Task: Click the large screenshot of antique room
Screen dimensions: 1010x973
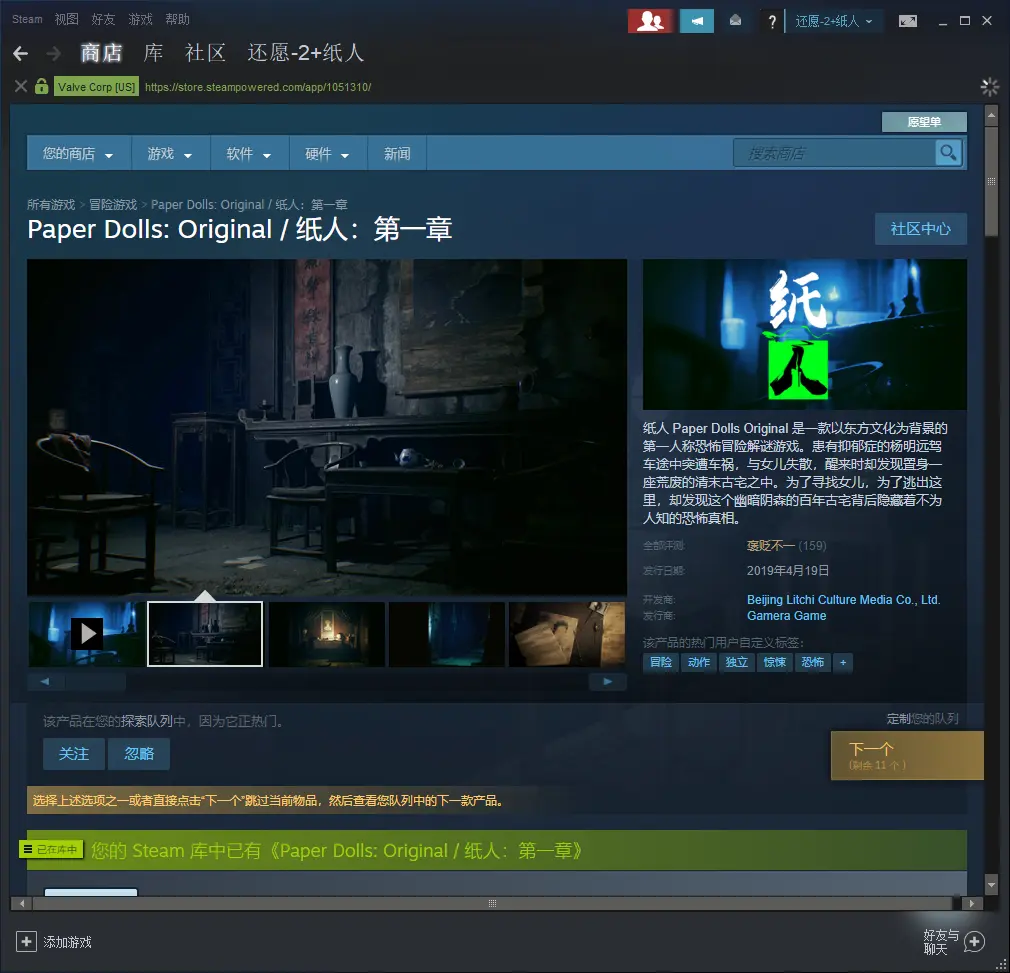Action: click(327, 427)
